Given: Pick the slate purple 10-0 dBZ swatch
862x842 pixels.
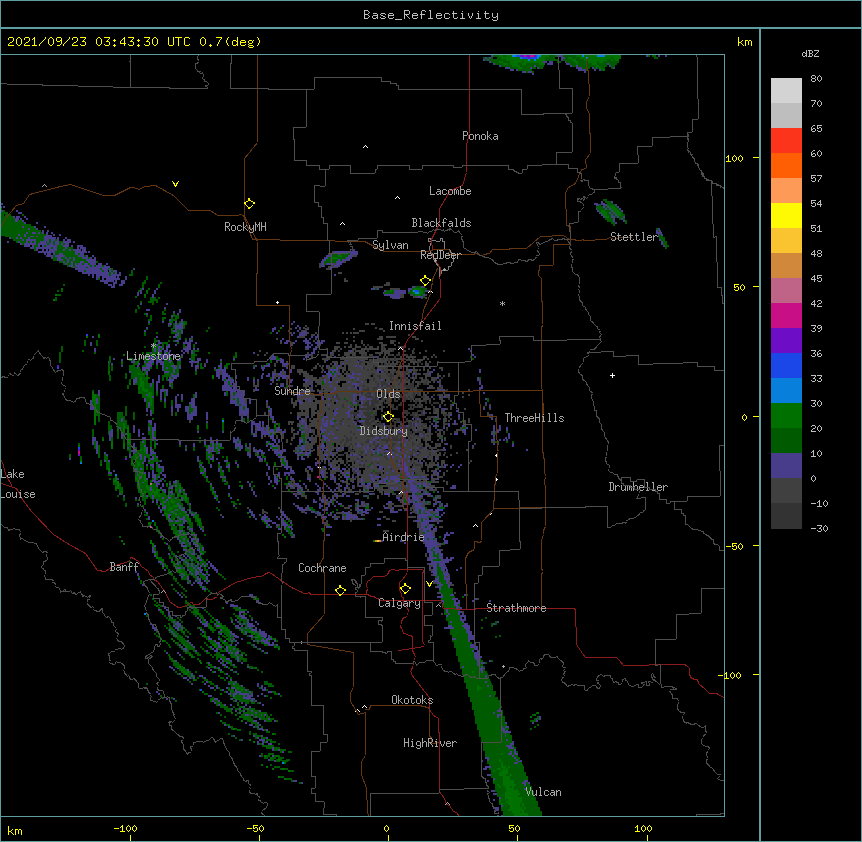Looking at the screenshot, I should click(x=786, y=466).
